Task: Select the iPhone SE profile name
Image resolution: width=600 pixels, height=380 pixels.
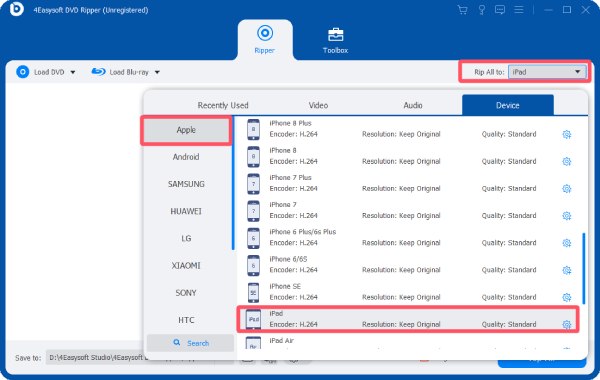Action: click(285, 286)
